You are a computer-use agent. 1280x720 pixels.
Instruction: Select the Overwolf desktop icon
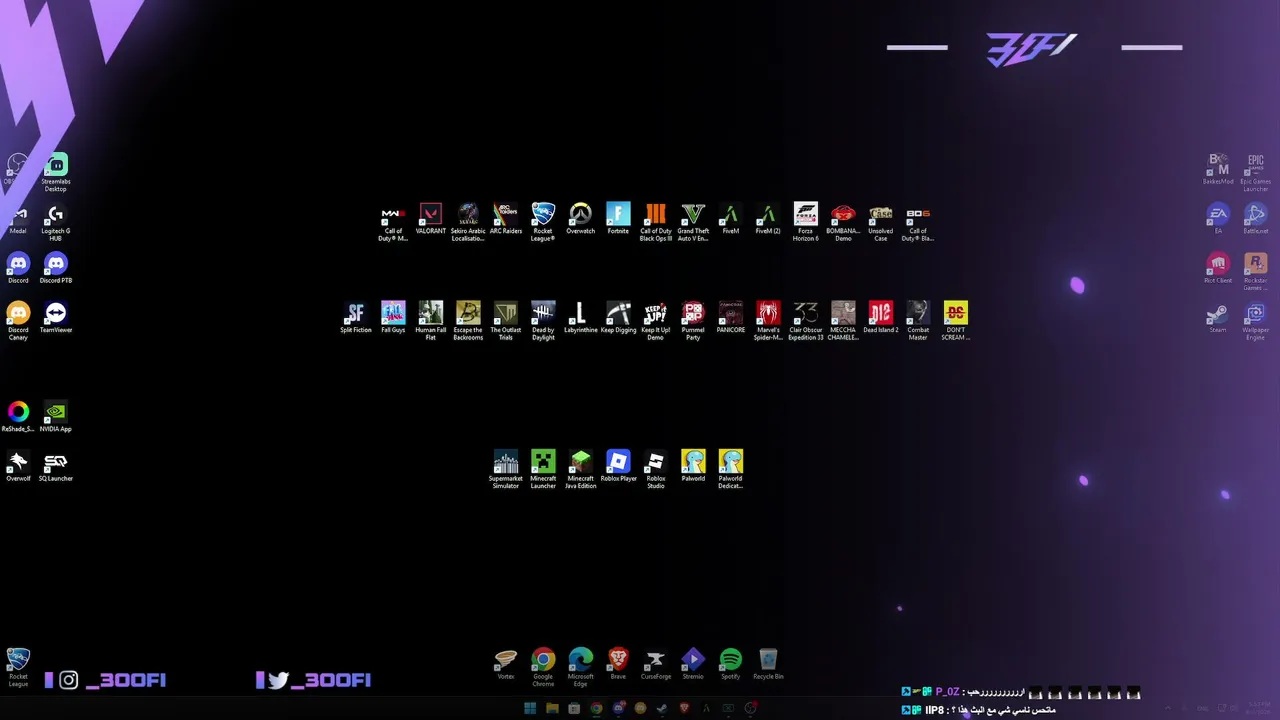(x=18, y=466)
